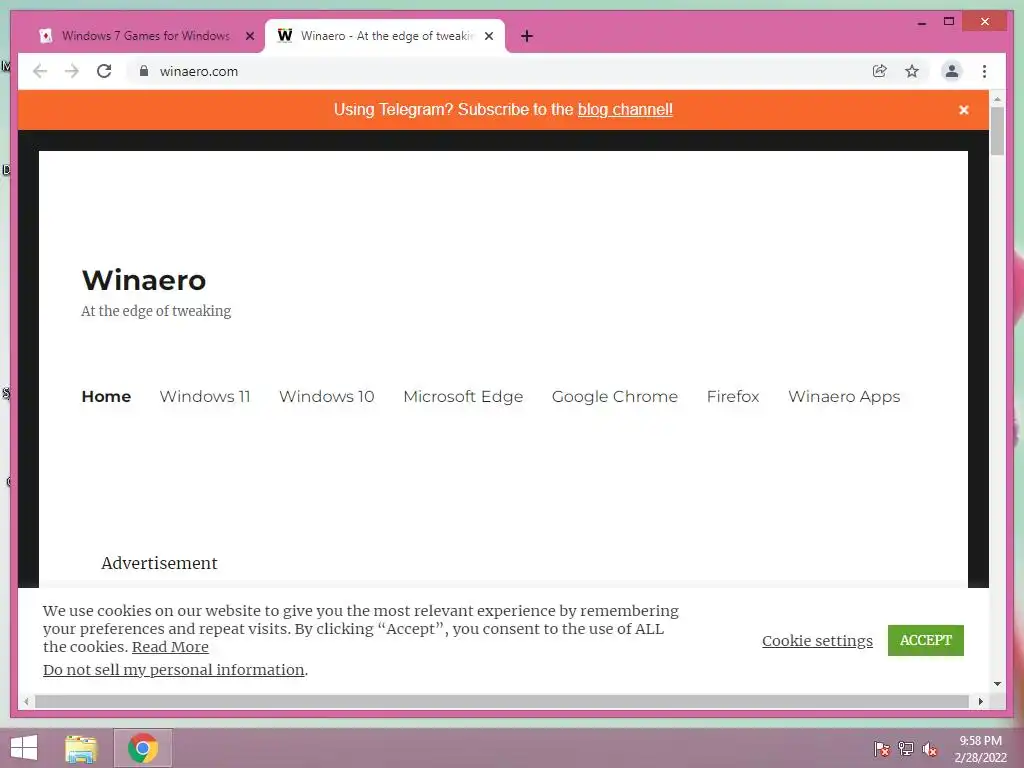The image size is (1024, 768).
Task: Open a new tab with plus button
Action: (x=527, y=36)
